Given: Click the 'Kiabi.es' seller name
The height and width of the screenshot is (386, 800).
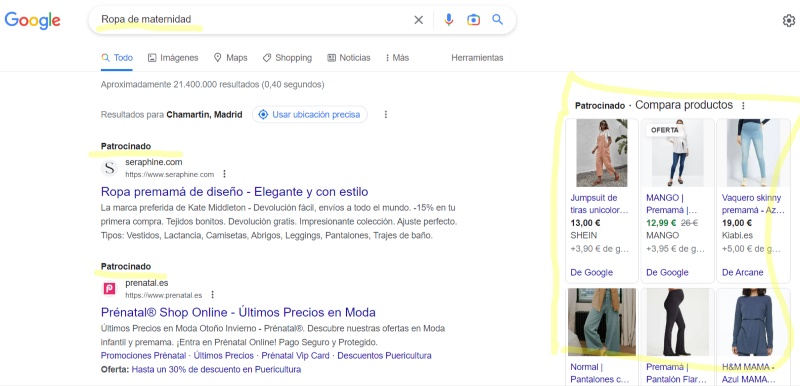Looking at the screenshot, I should 737,235.
